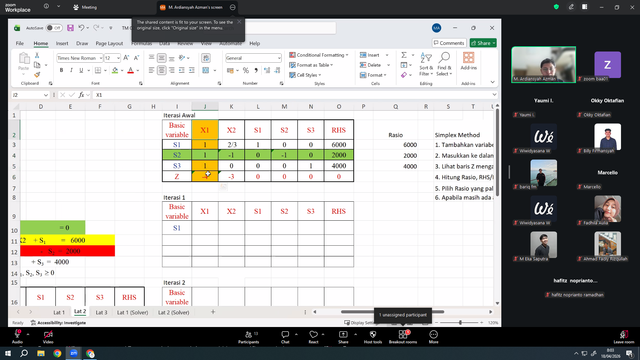The image size is (640, 360).
Task: Collapse the ribbon with chevron
Action: tap(493, 82)
